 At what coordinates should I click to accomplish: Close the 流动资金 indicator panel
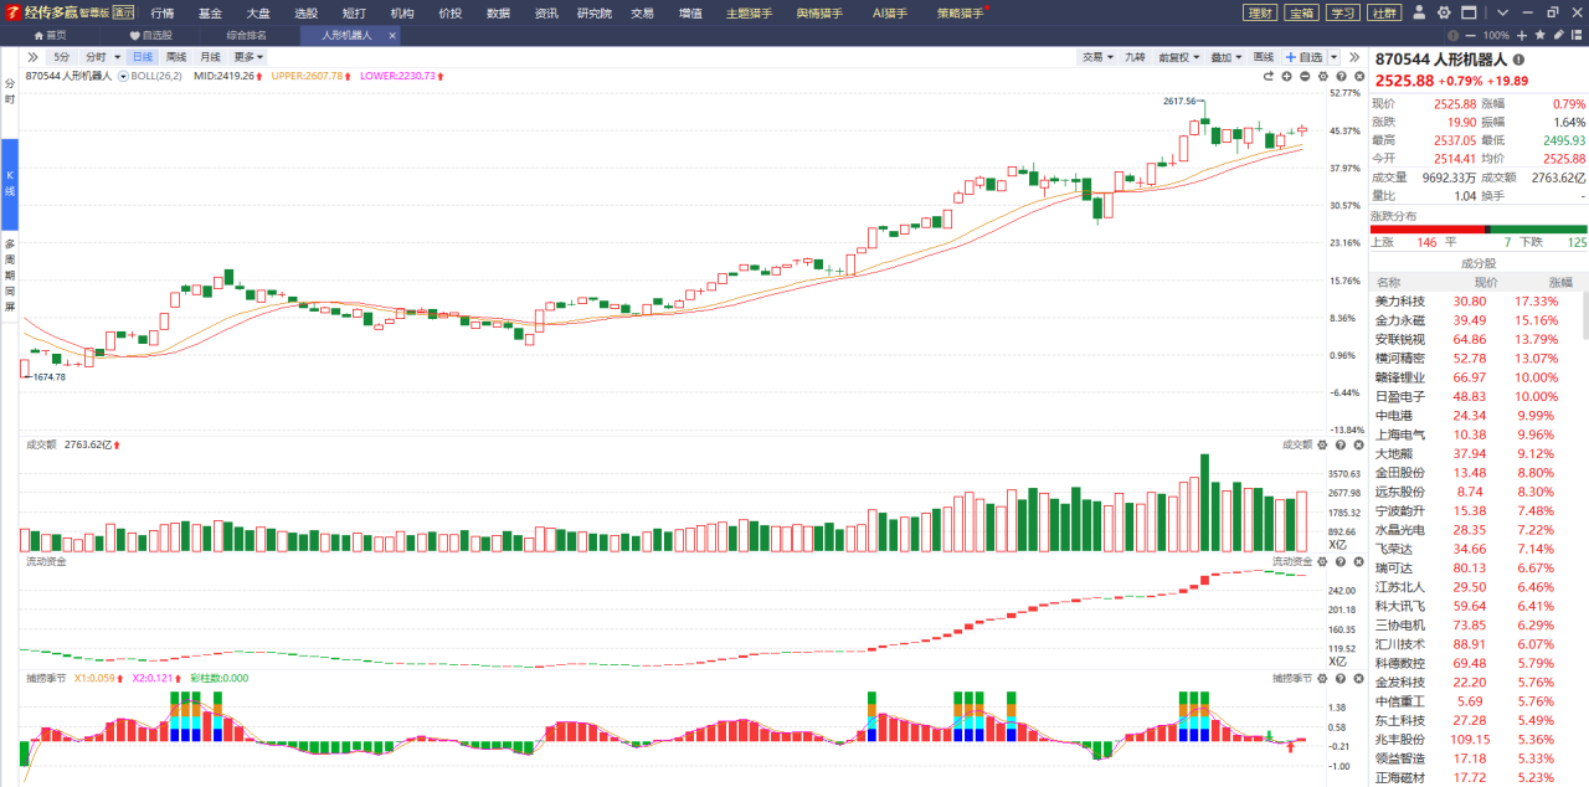1358,562
